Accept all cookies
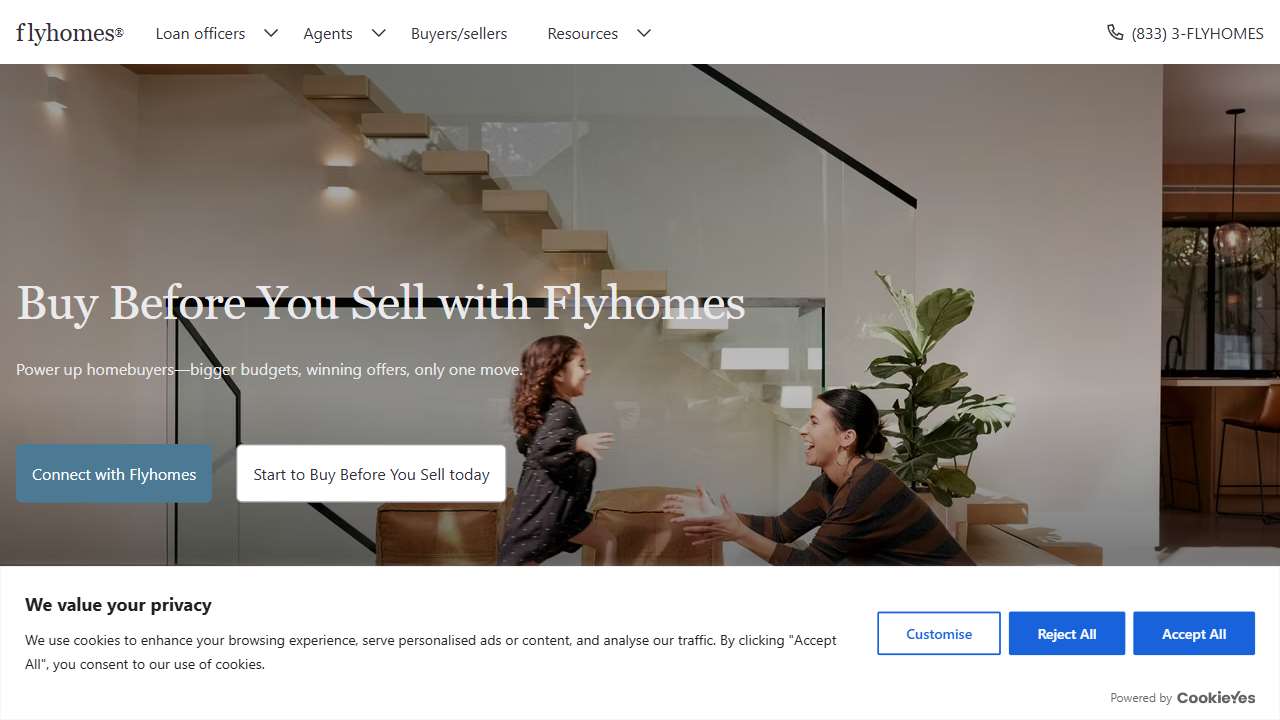The width and height of the screenshot is (1280, 720). point(1194,634)
